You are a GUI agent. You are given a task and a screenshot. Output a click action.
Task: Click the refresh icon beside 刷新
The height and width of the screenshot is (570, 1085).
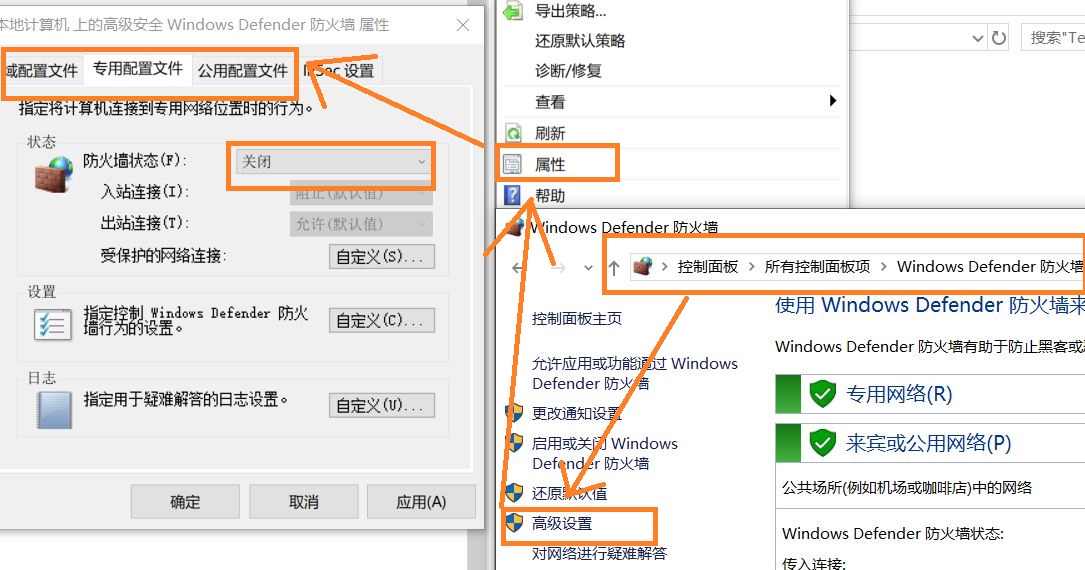[513, 133]
